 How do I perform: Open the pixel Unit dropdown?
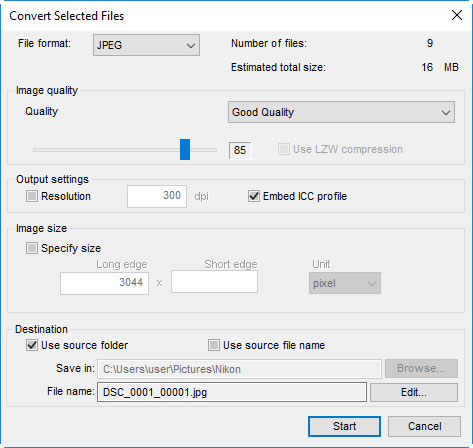coord(345,283)
